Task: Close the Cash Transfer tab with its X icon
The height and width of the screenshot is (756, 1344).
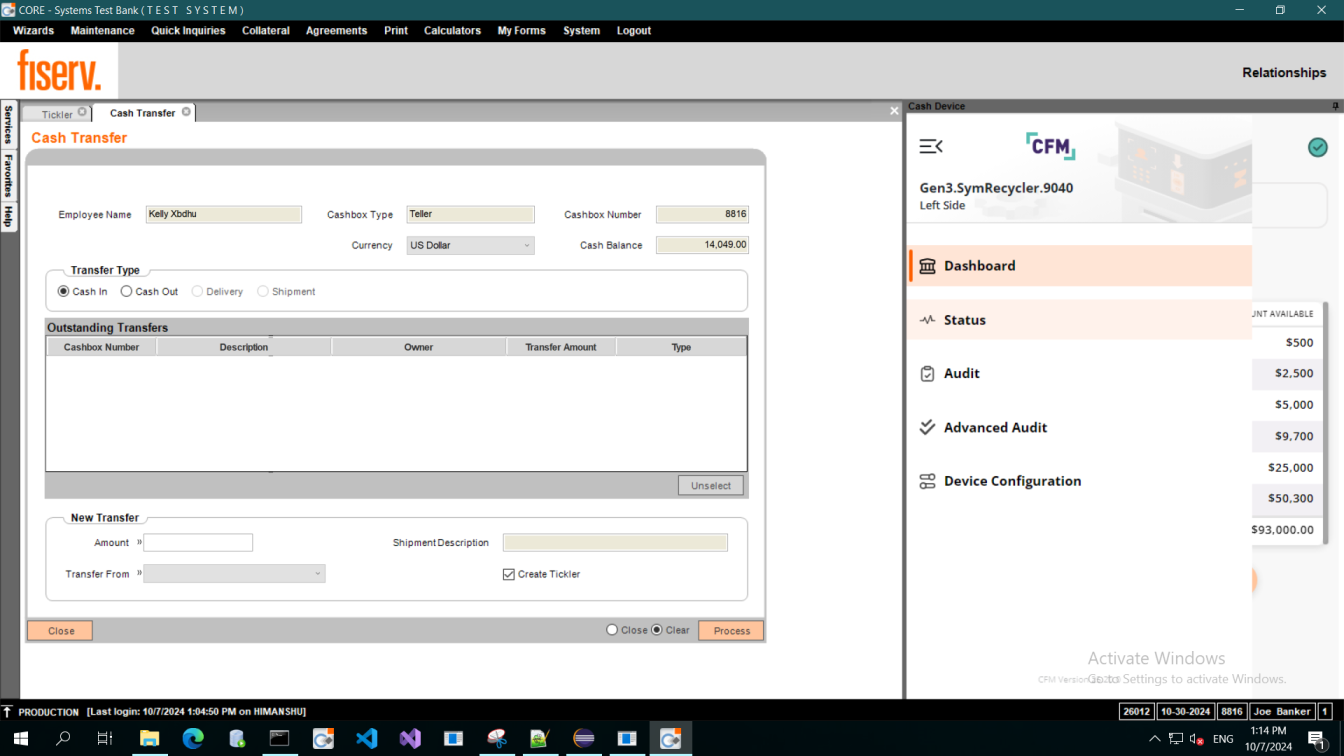Action: click(186, 112)
